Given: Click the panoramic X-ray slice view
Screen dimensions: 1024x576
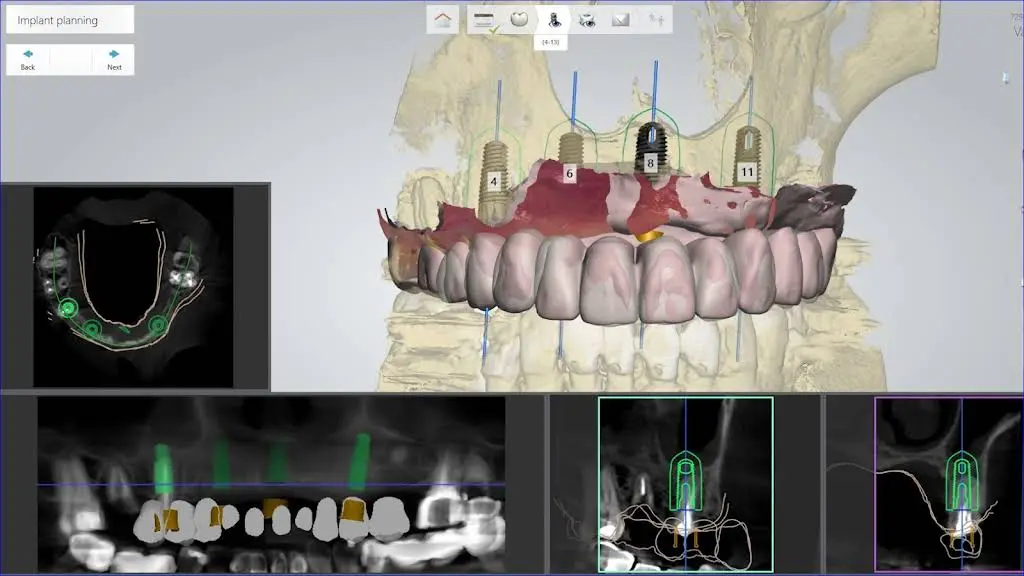Looking at the screenshot, I should coord(271,485).
